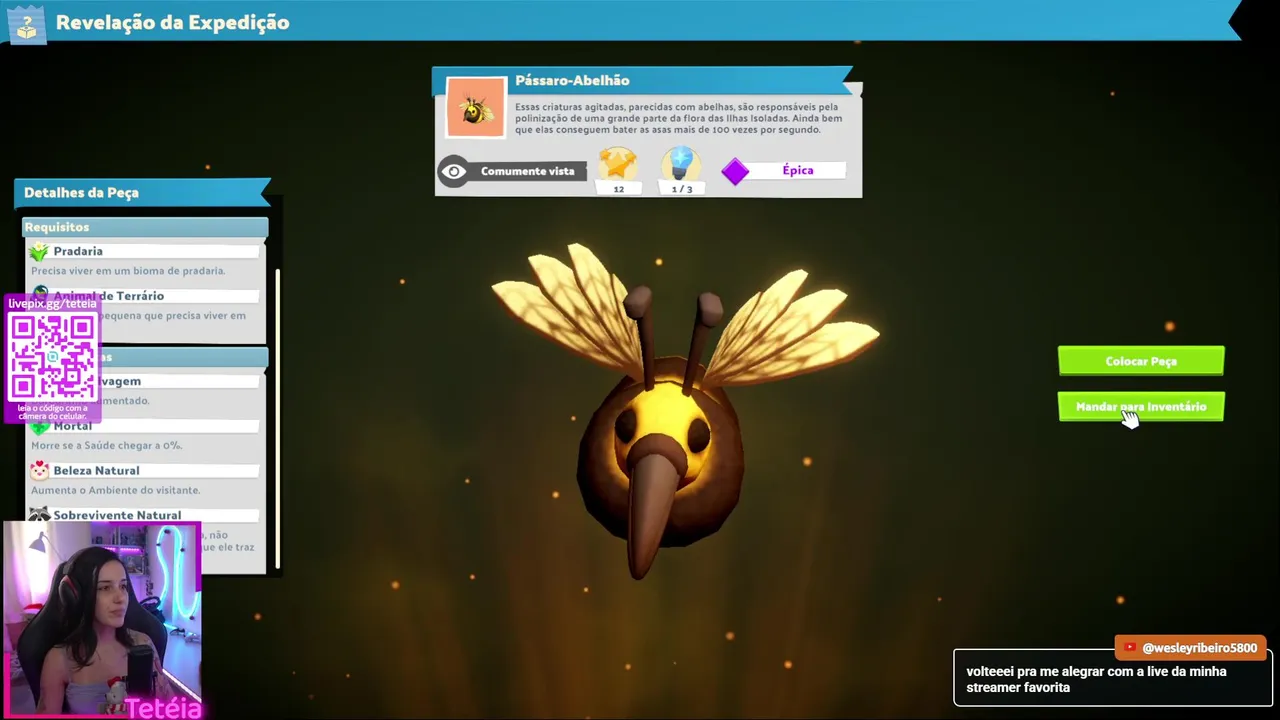1280x720 pixels.
Task: Click the Sobrevivente Natural raccoon icon
Action: pyautogui.click(x=39, y=514)
